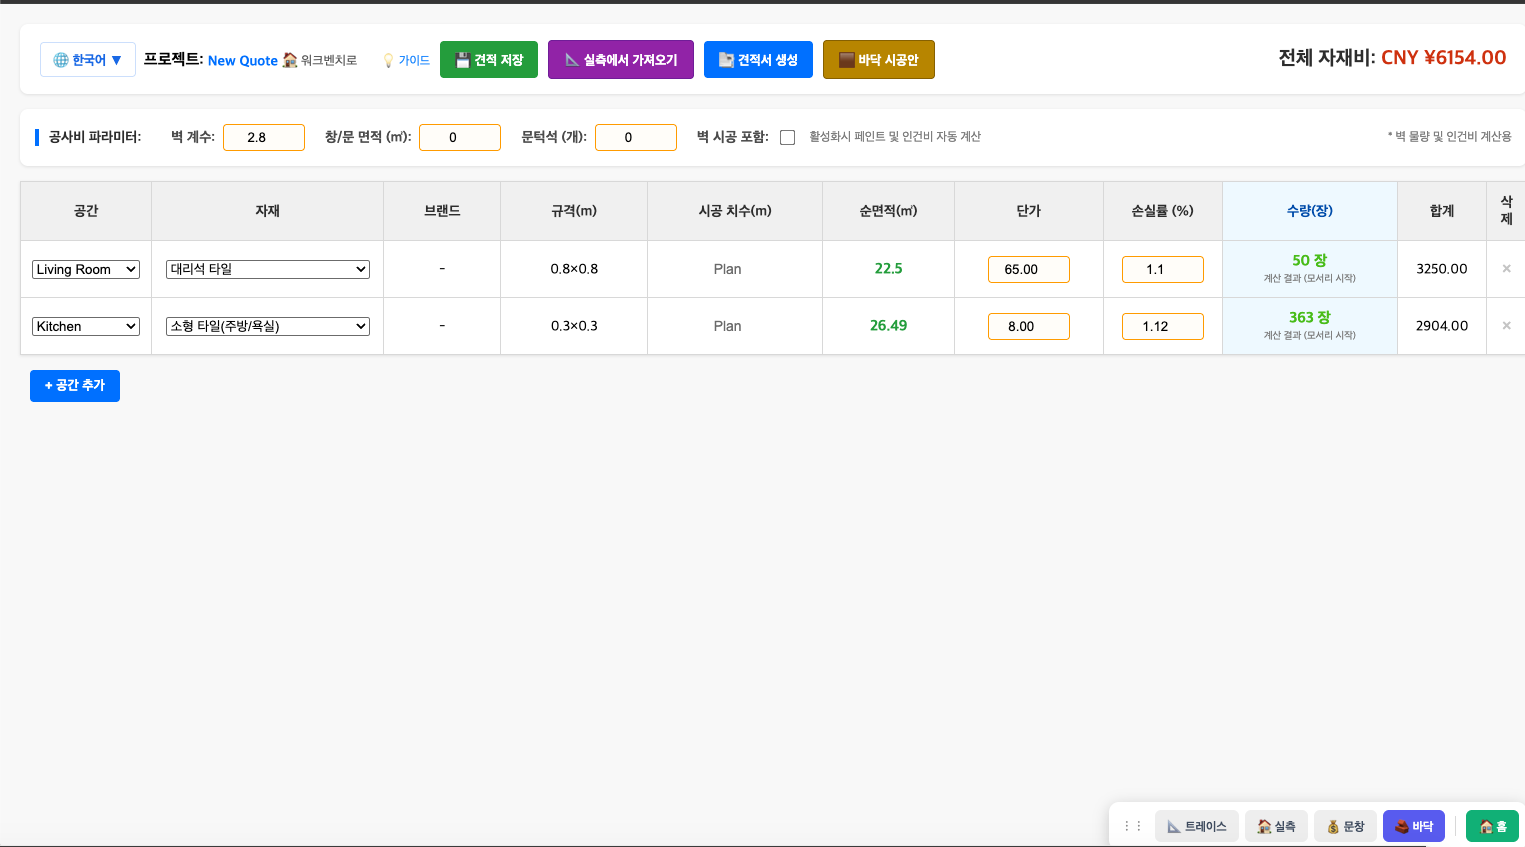Edit the 8.00 unit price field
1525x847 pixels.
pyautogui.click(x=1029, y=326)
